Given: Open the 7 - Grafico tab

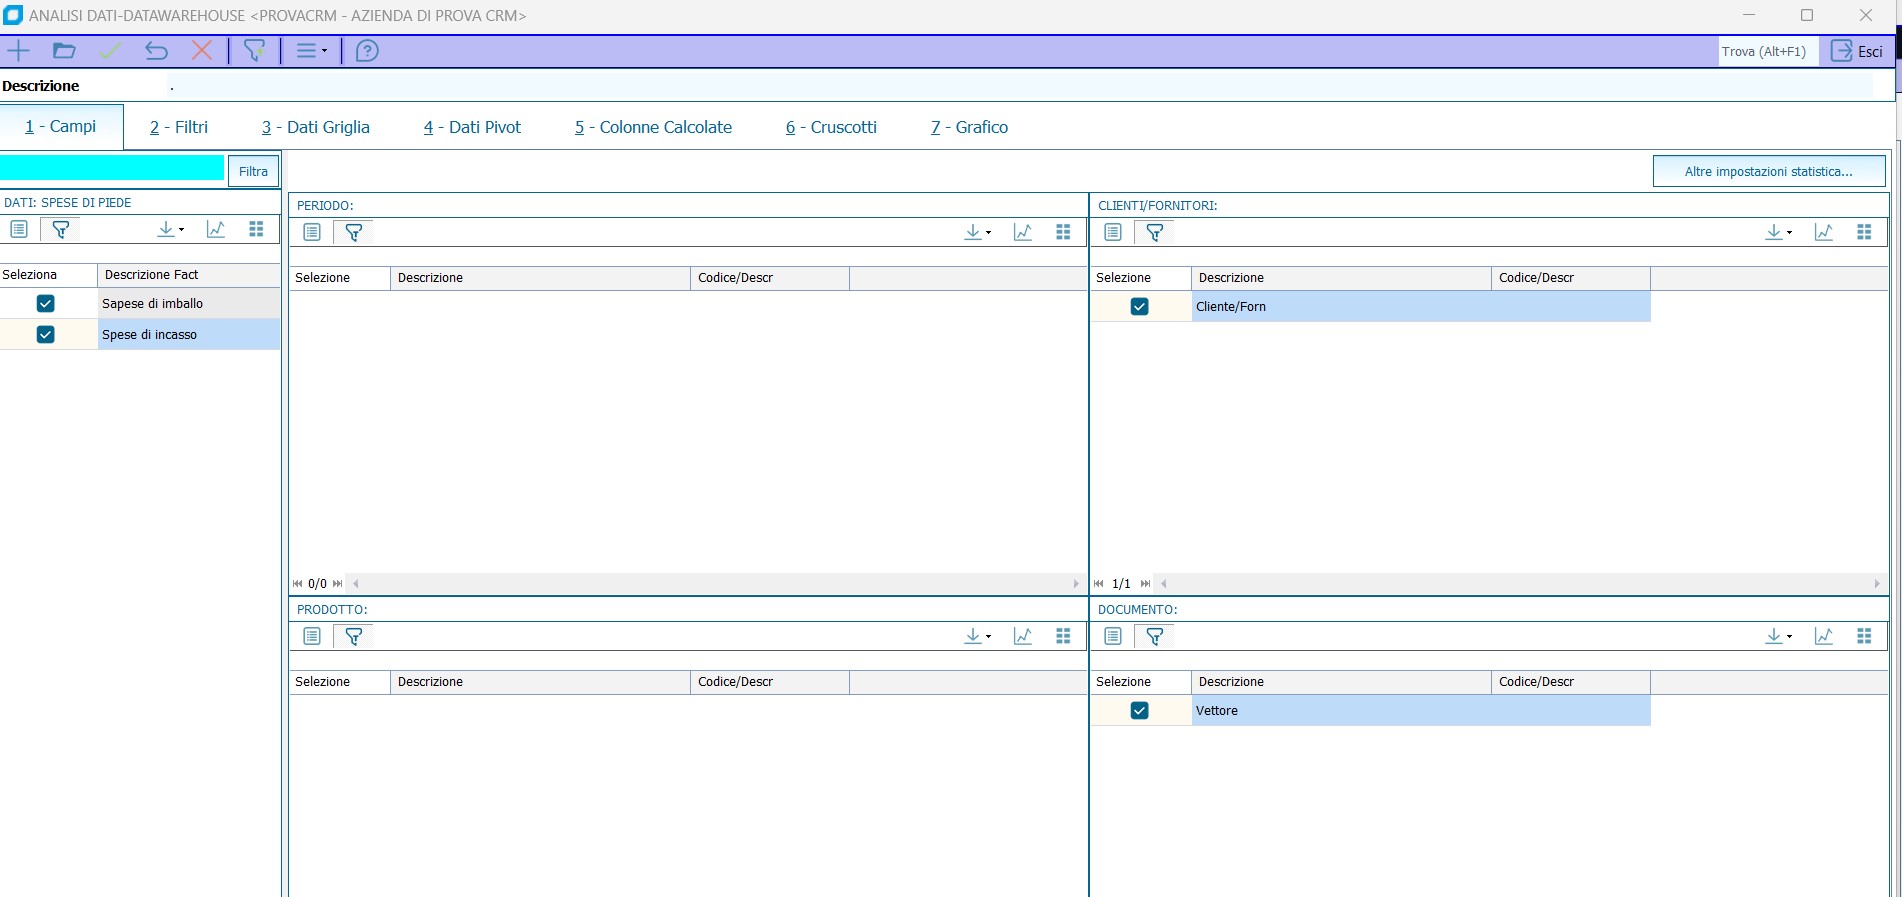Looking at the screenshot, I should click(x=969, y=128).
